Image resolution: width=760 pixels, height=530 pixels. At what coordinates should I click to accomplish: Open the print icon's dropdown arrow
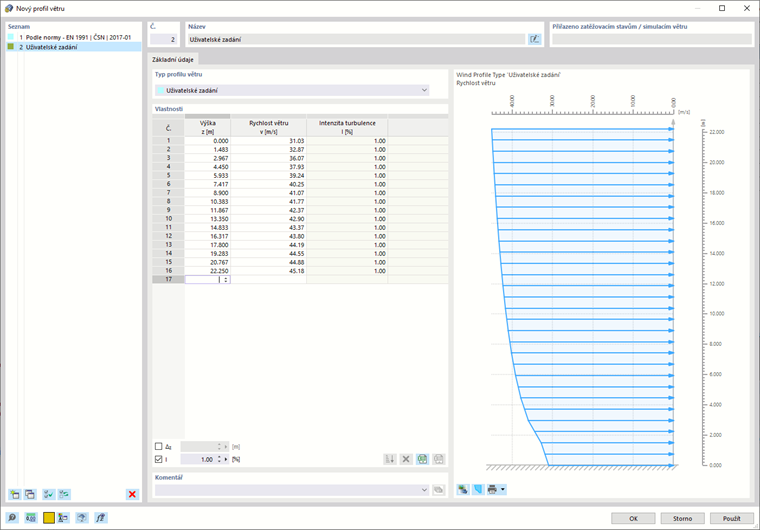[503, 489]
